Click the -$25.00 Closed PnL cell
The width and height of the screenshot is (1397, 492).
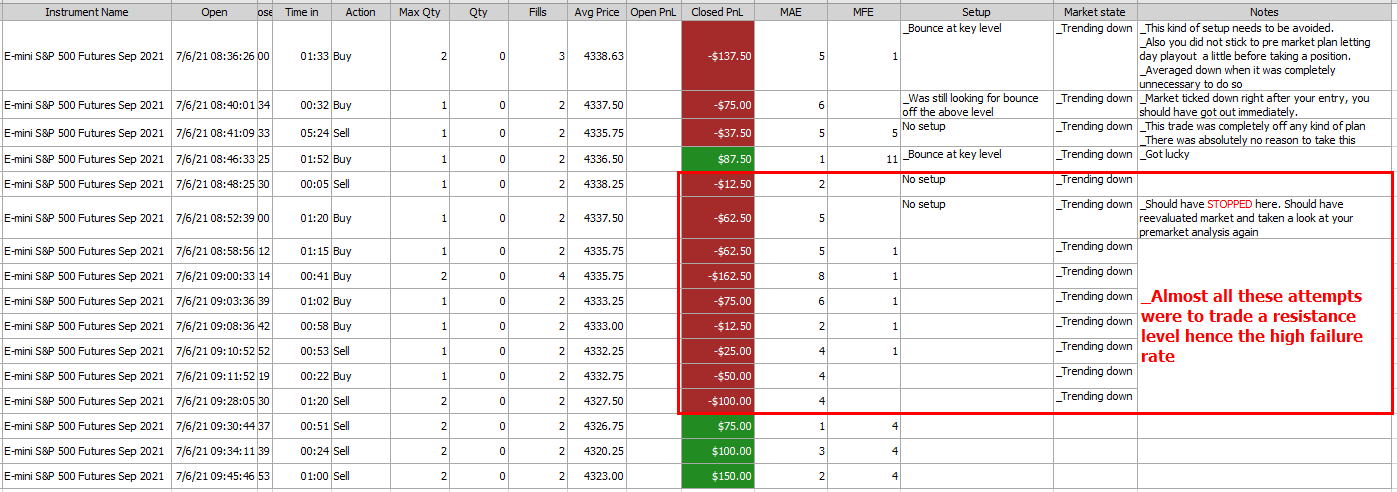717,351
